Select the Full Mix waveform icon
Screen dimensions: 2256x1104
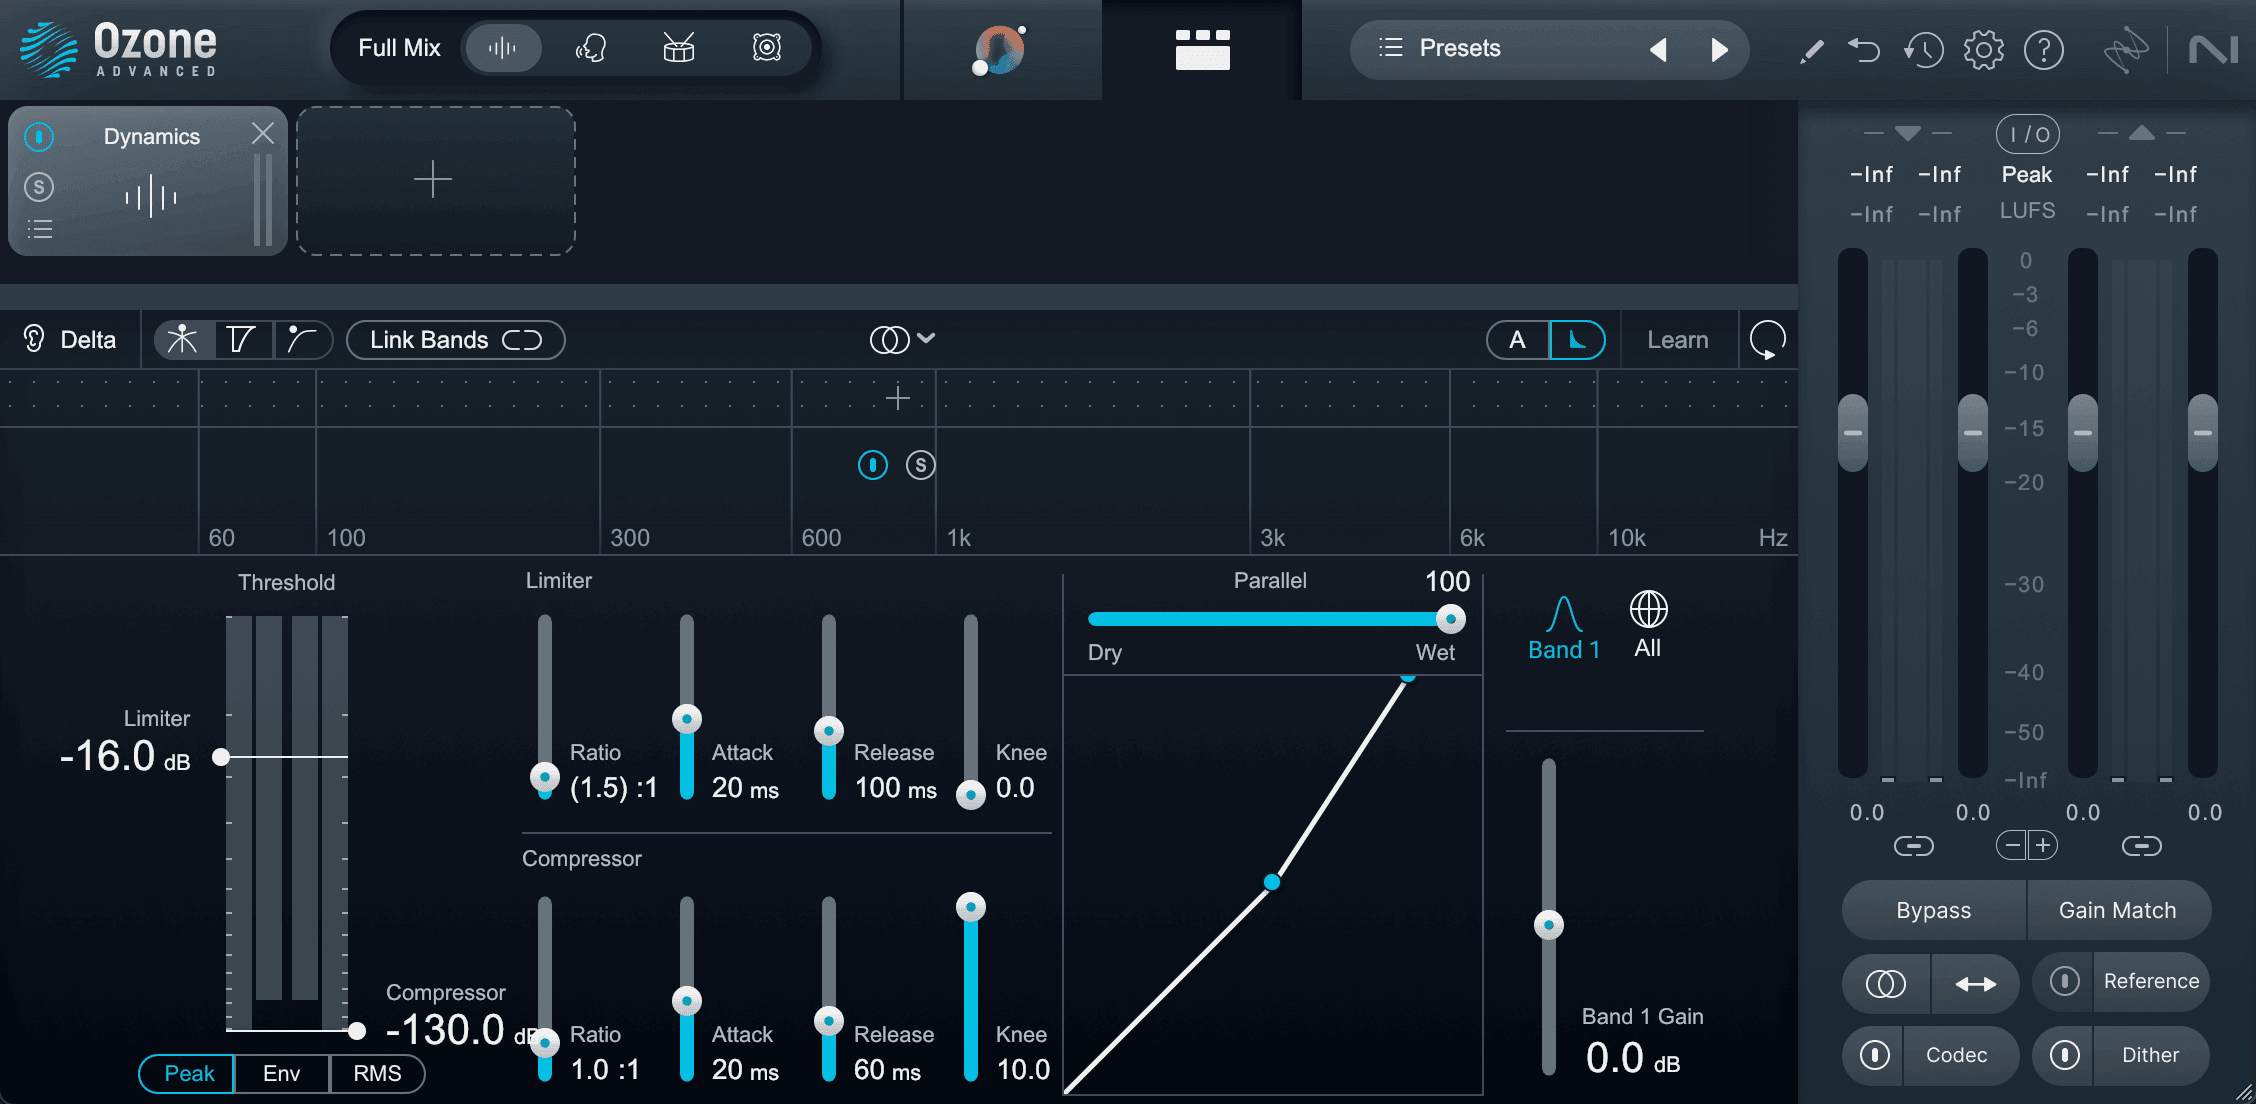503,48
